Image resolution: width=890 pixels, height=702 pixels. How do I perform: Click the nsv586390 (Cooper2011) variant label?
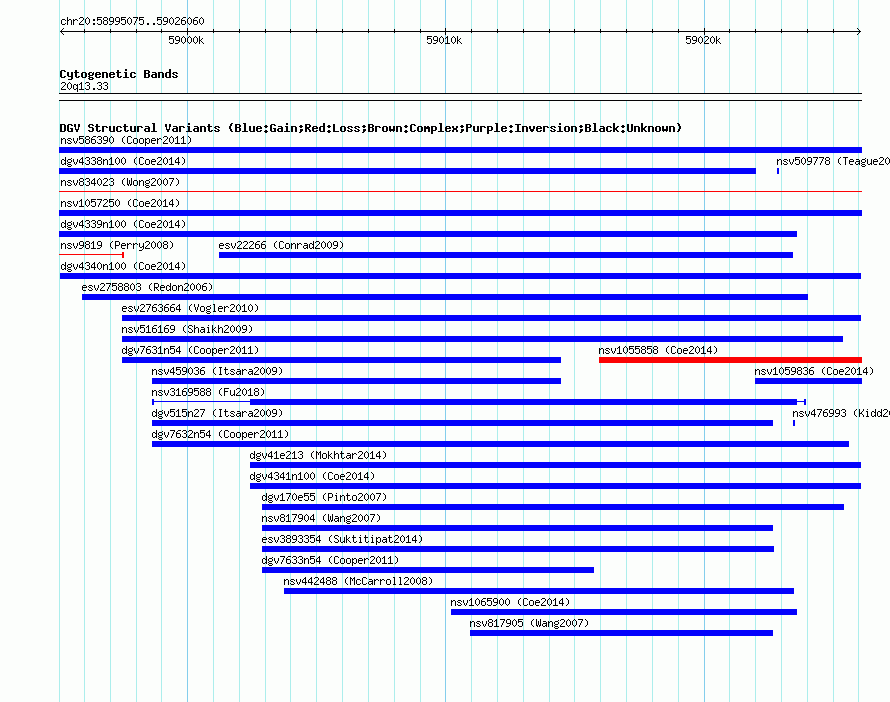point(126,140)
